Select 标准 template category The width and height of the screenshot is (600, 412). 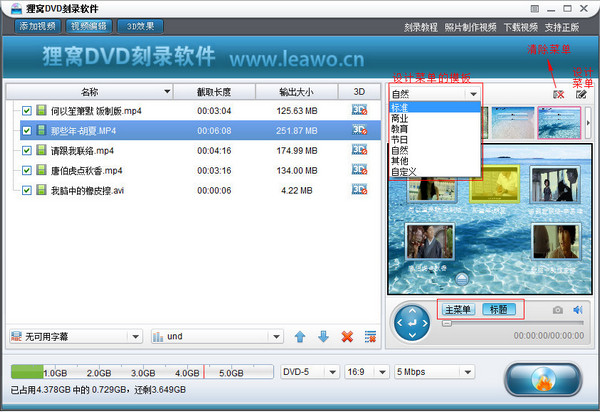pyautogui.click(x=435, y=107)
